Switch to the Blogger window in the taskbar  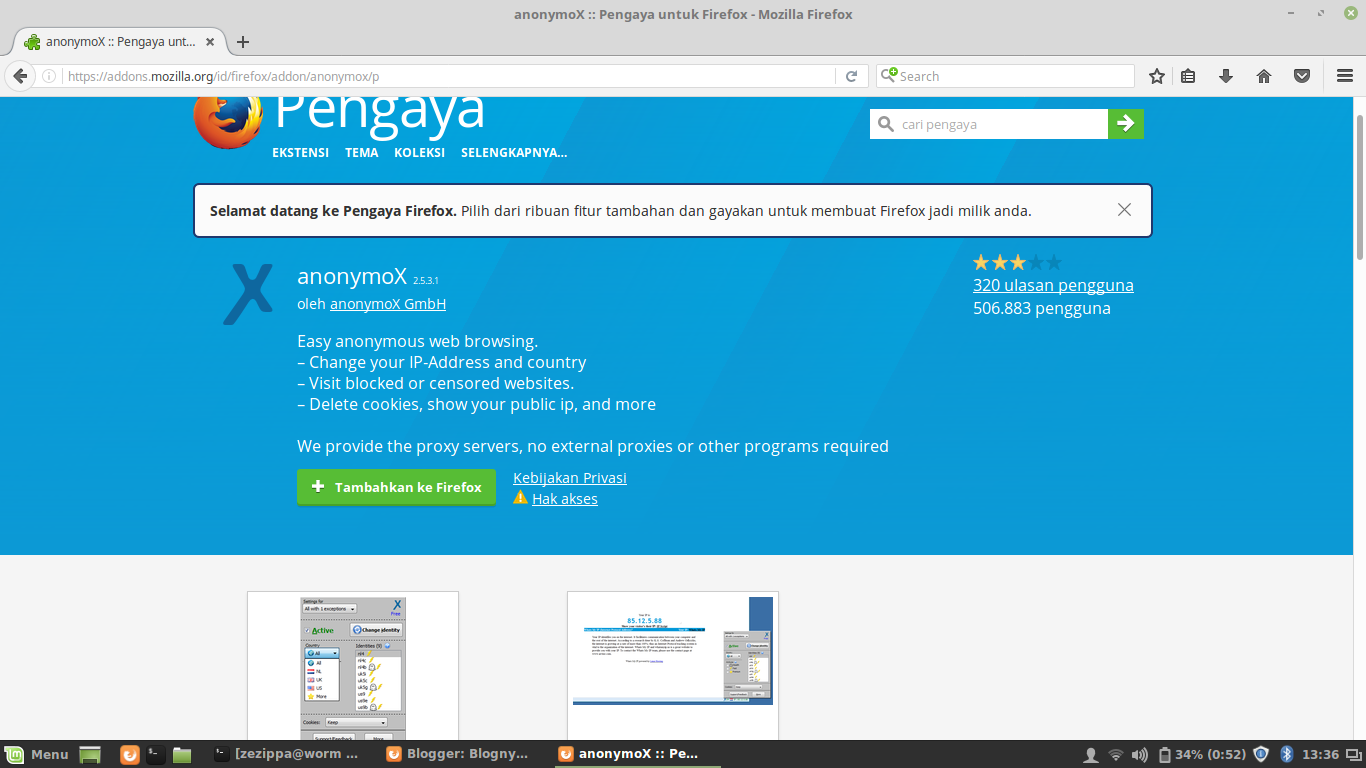click(x=457, y=754)
